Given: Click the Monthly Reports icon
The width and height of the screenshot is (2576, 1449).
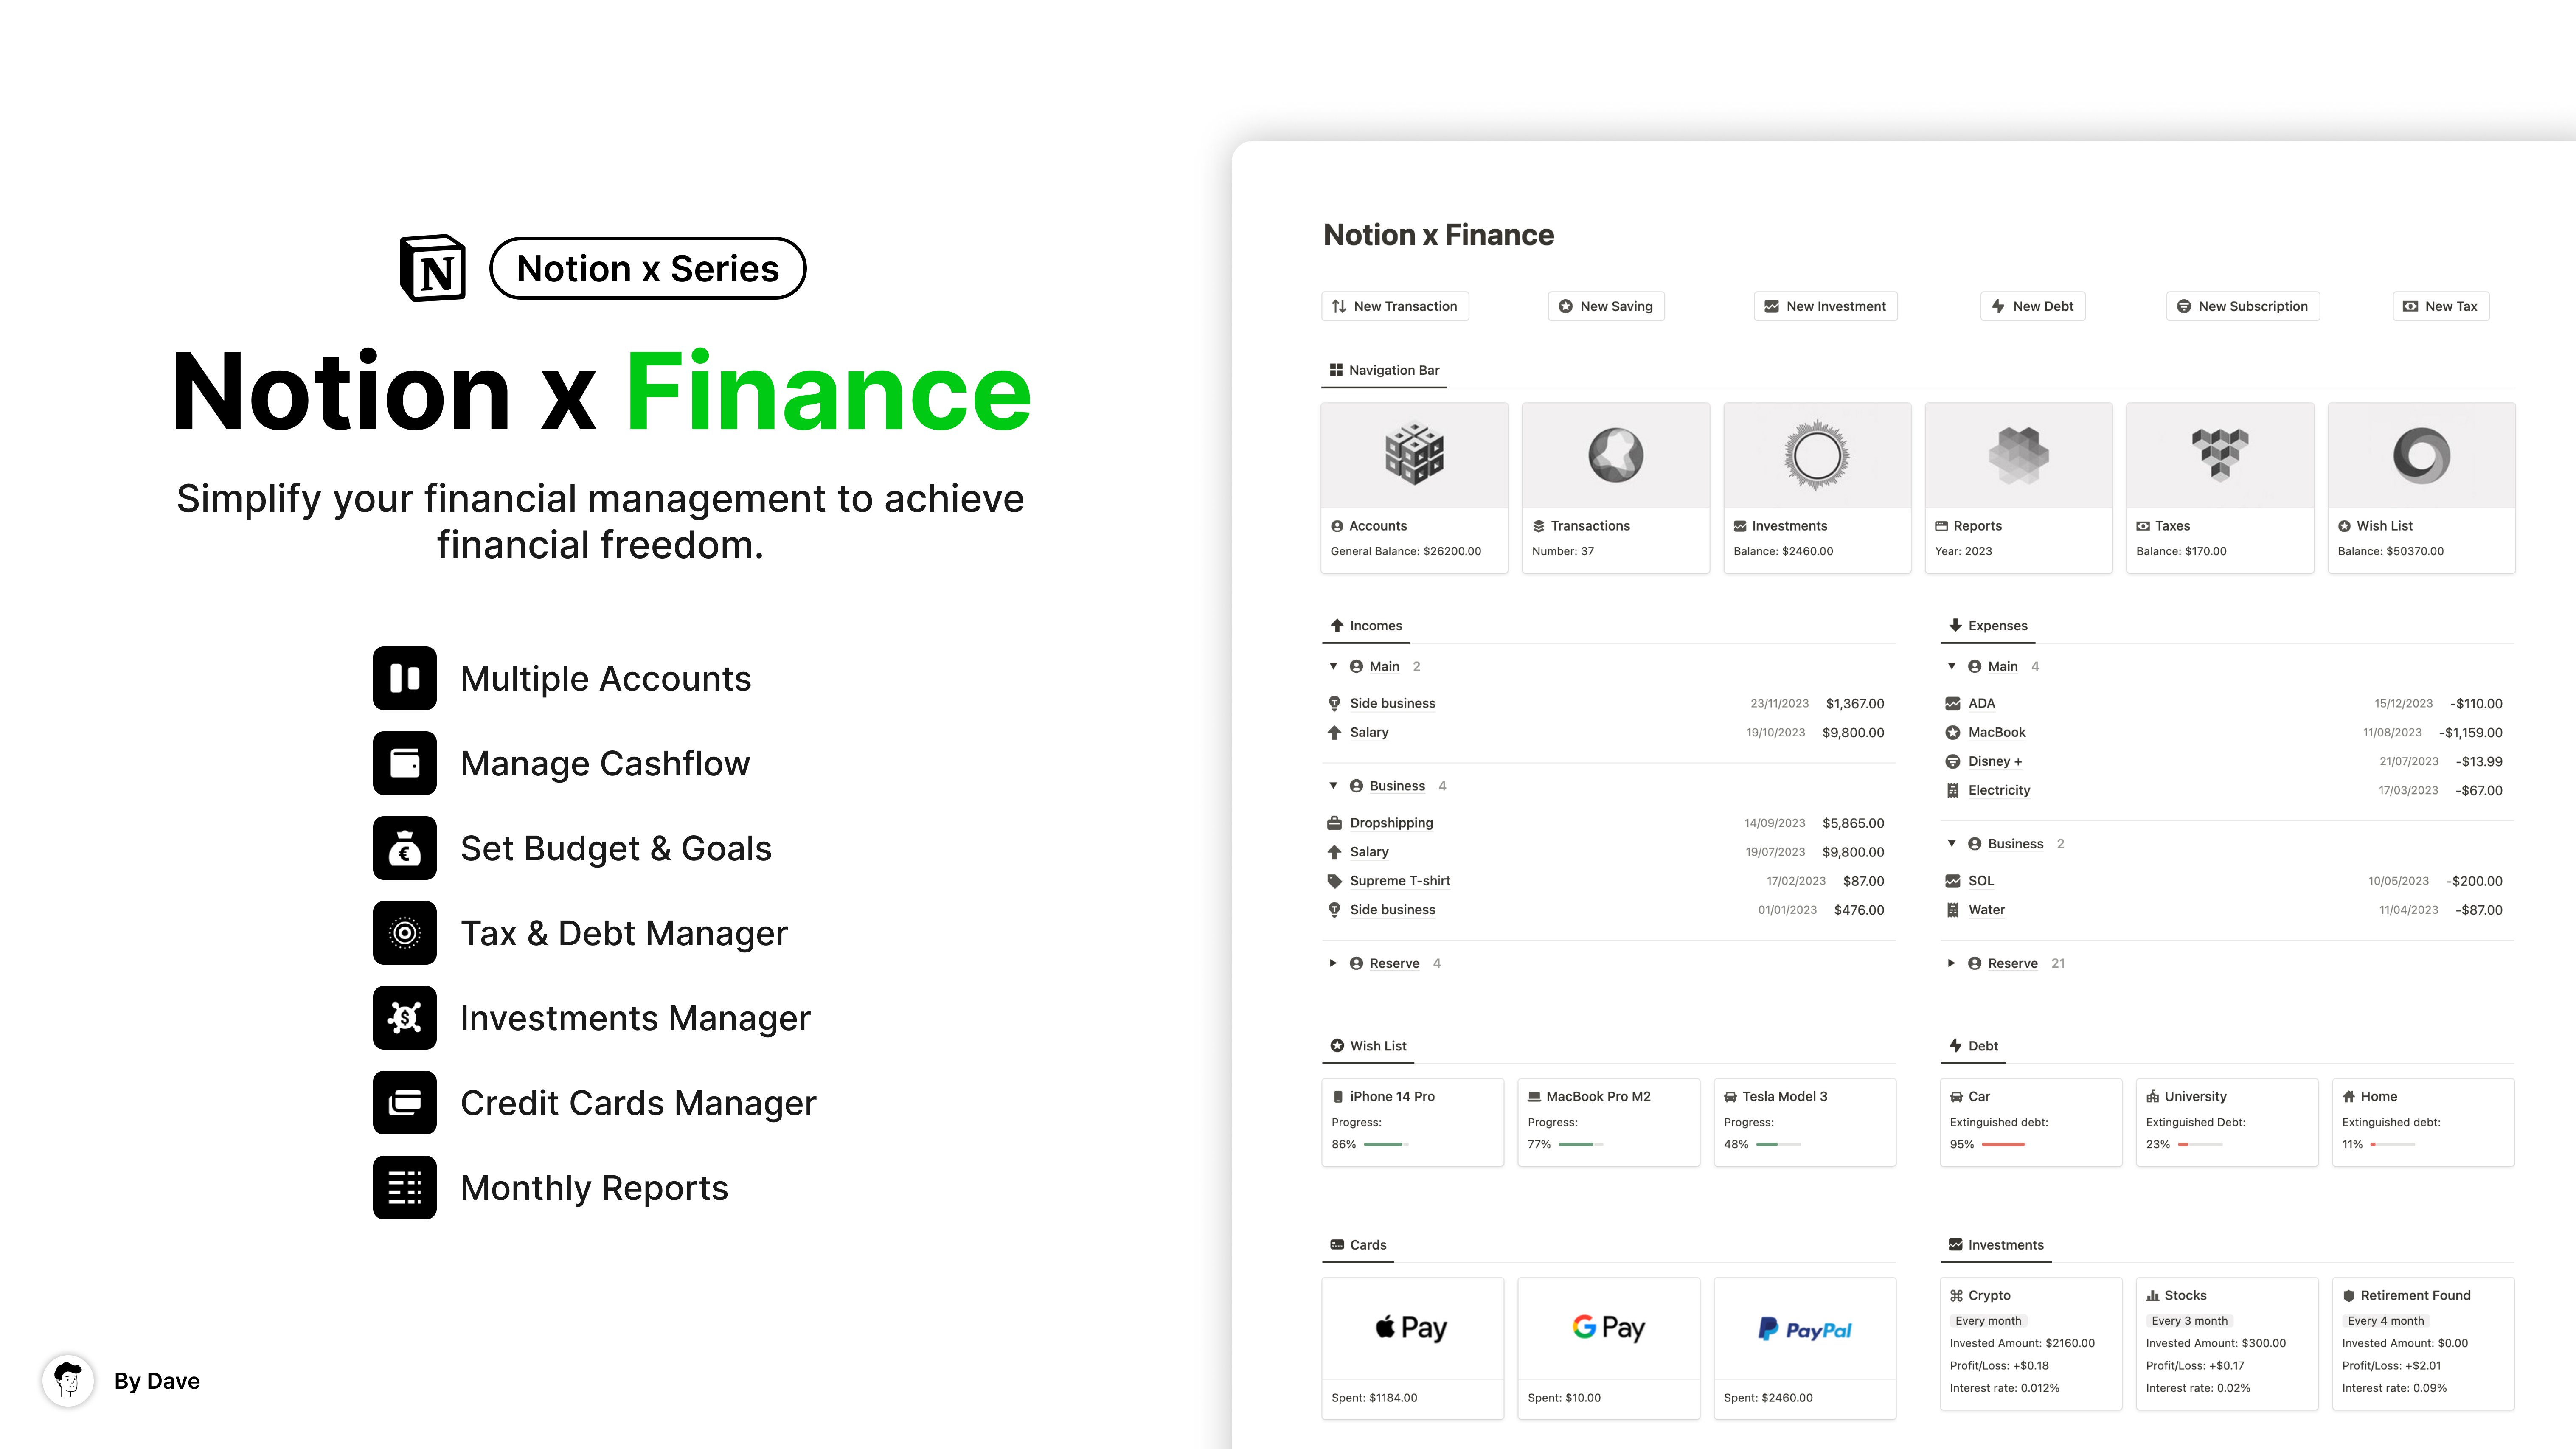Looking at the screenshot, I should [405, 1188].
